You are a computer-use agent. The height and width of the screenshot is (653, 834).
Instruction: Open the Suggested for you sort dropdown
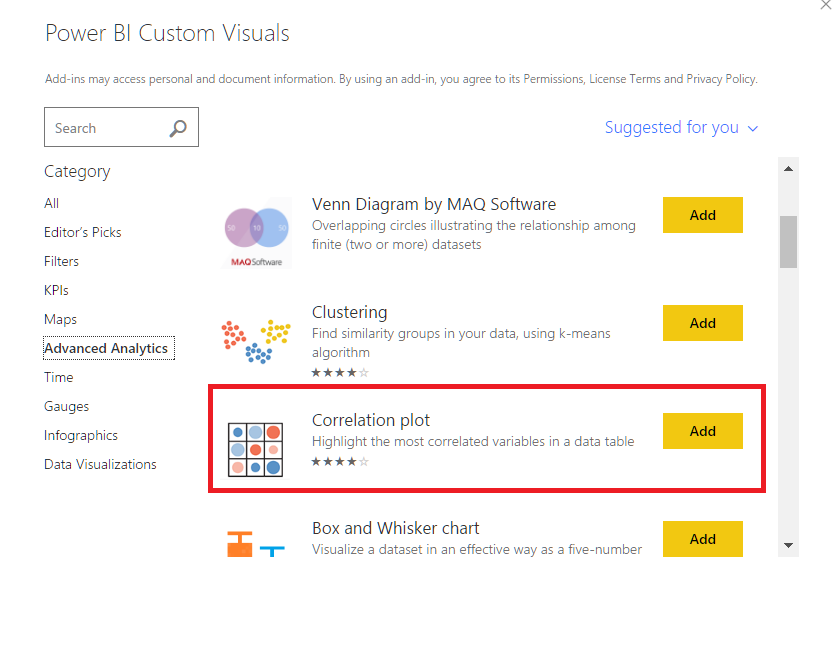click(x=682, y=128)
